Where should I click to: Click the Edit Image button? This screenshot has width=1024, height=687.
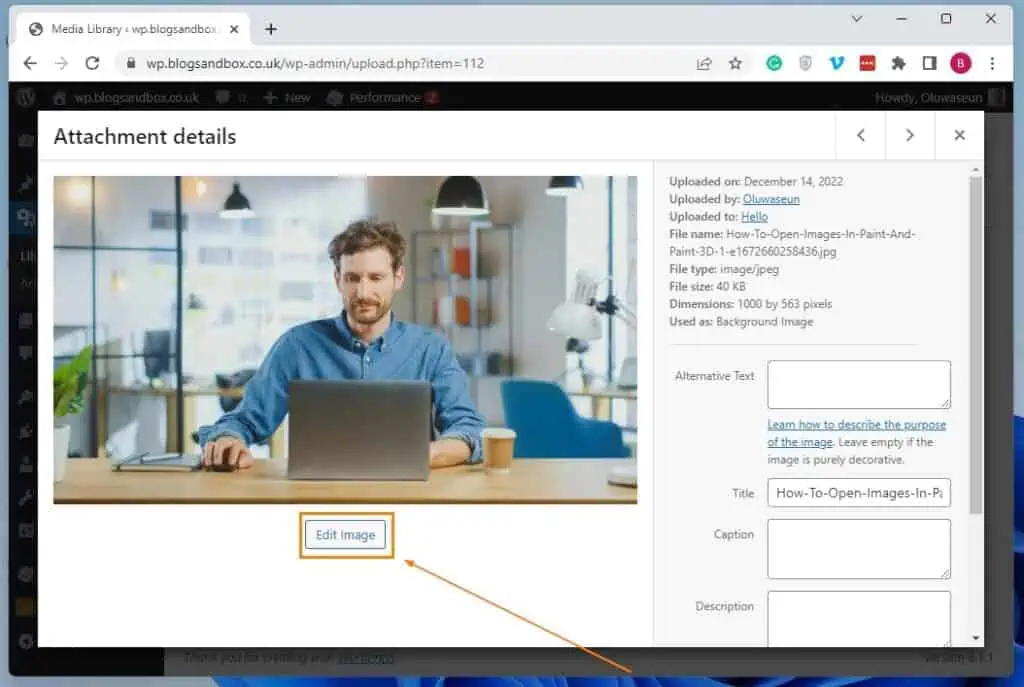(345, 535)
